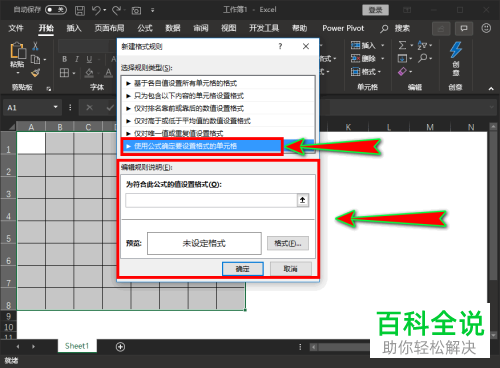Click the dialog help question mark
This screenshot has height=368, width=500.
coord(280,46)
